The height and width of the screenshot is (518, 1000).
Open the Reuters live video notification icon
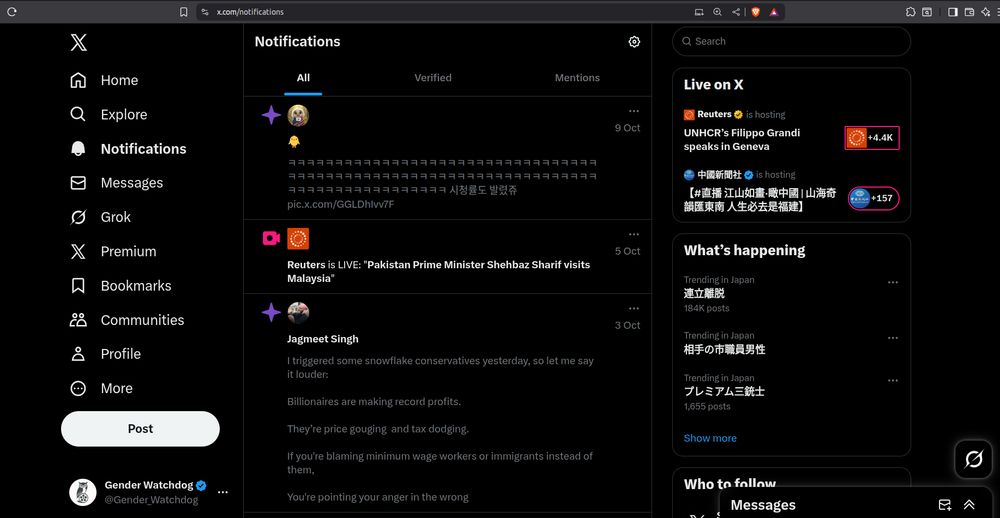[x=271, y=238]
